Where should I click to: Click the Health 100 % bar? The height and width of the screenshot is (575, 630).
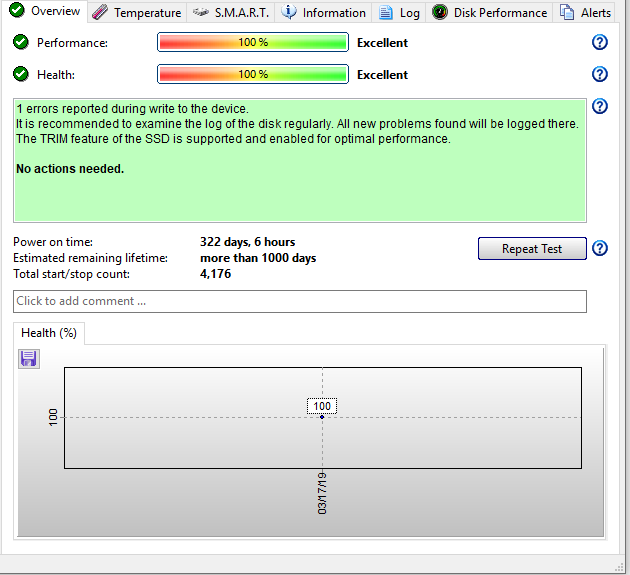pyautogui.click(x=253, y=74)
